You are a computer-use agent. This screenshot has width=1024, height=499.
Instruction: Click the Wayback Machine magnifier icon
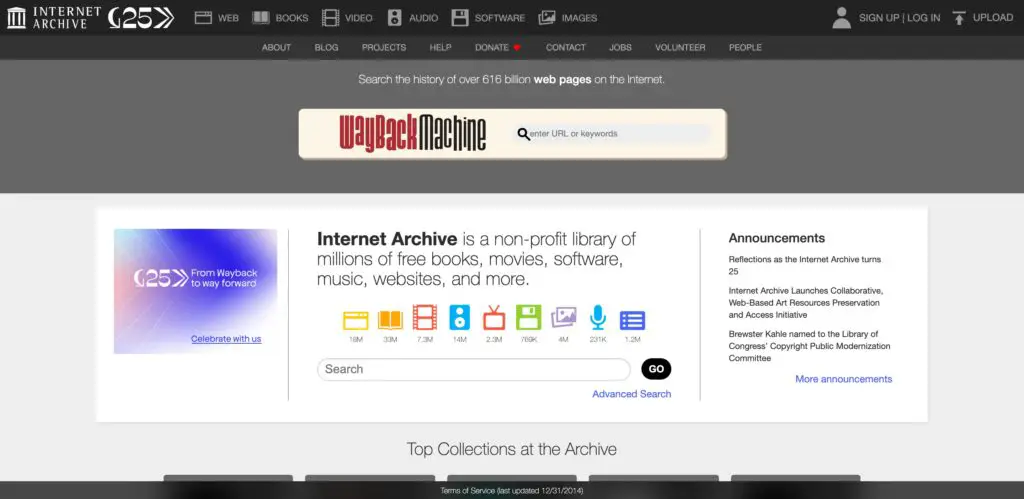(x=523, y=134)
